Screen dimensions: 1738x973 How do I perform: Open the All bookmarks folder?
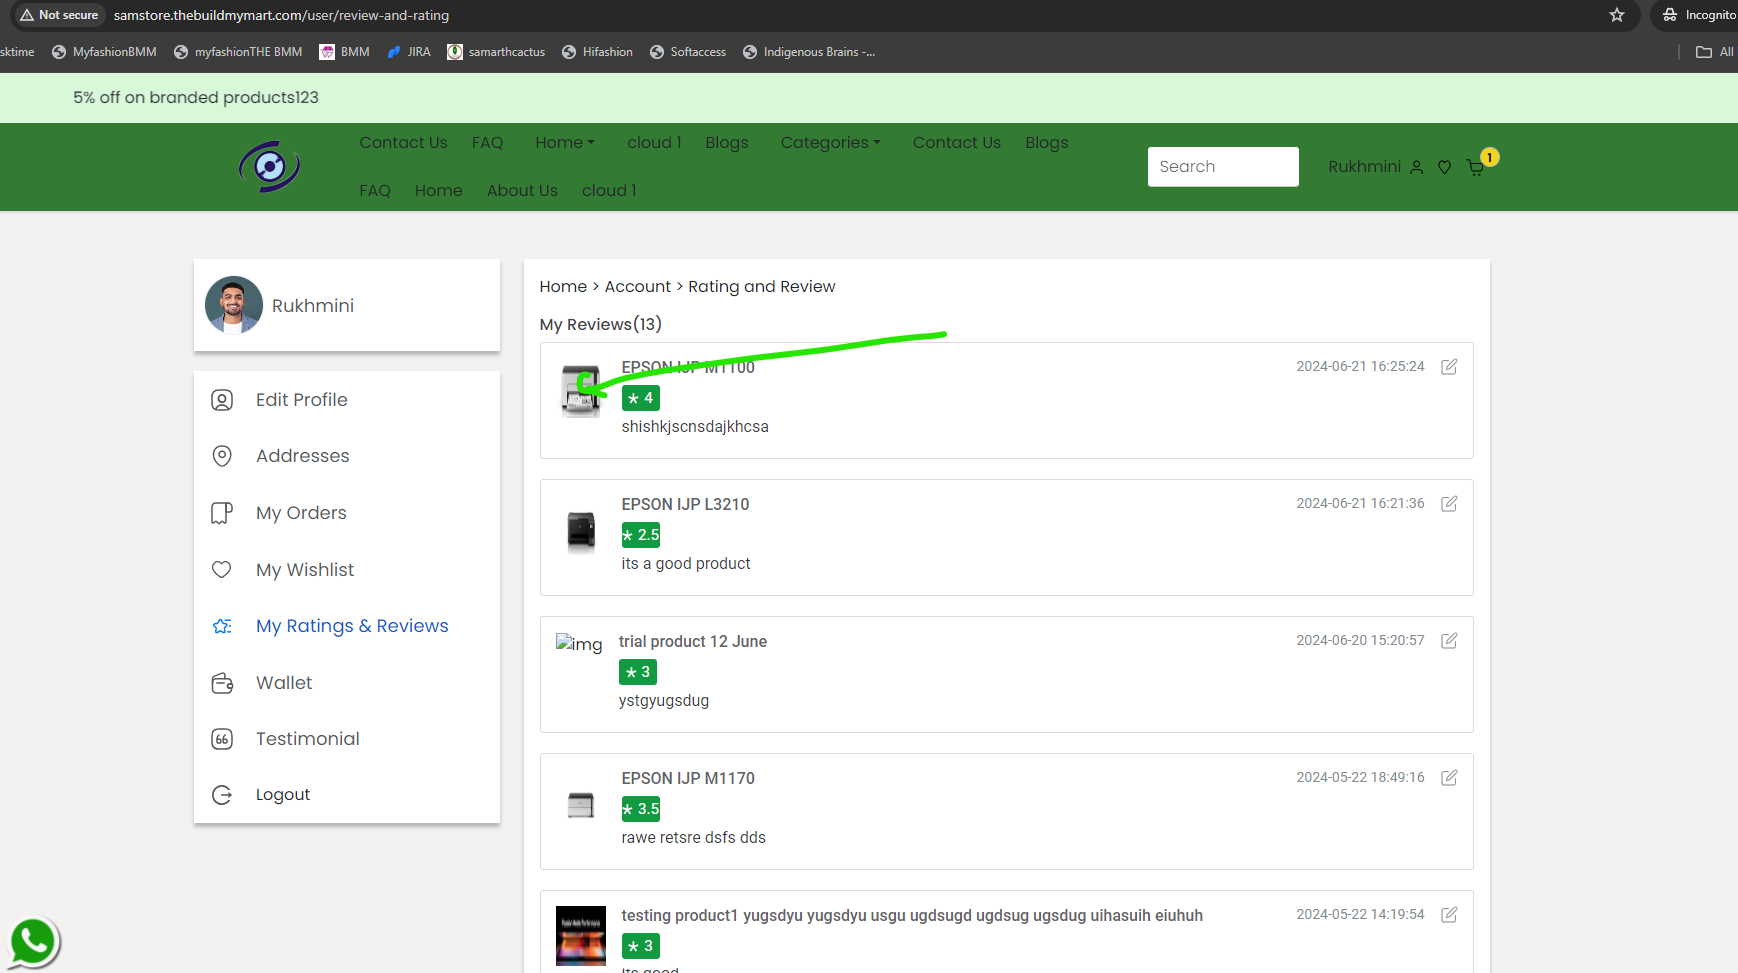1715,52
